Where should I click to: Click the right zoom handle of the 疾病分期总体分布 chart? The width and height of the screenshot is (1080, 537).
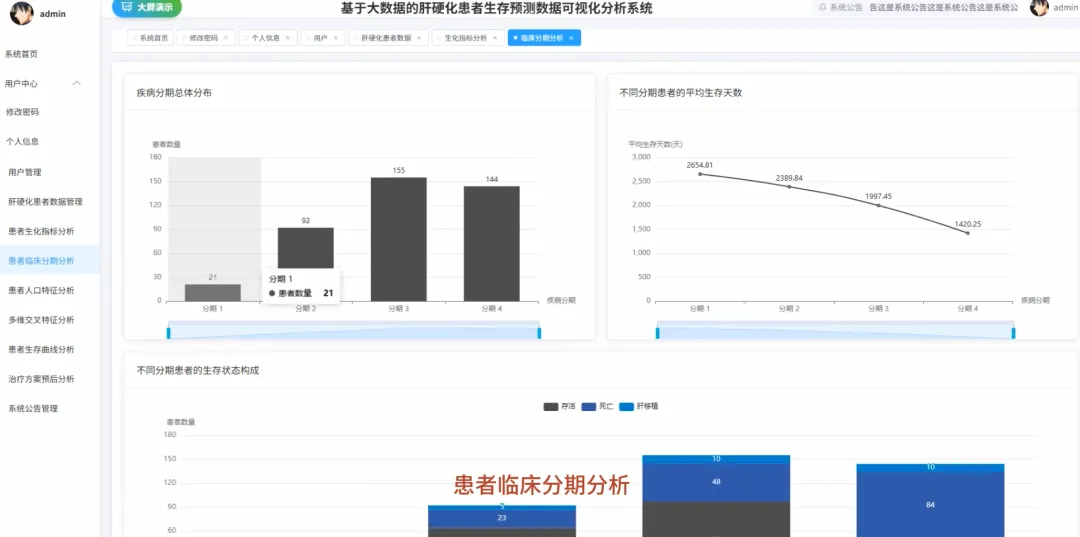point(539,333)
